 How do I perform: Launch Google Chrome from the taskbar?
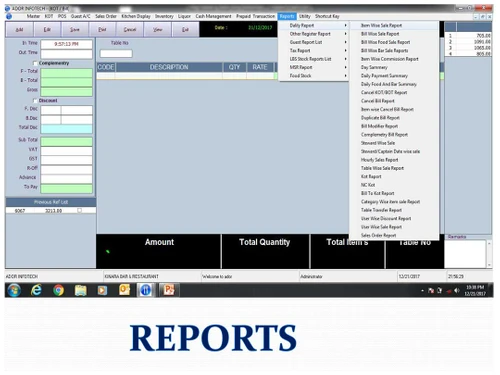(58, 290)
